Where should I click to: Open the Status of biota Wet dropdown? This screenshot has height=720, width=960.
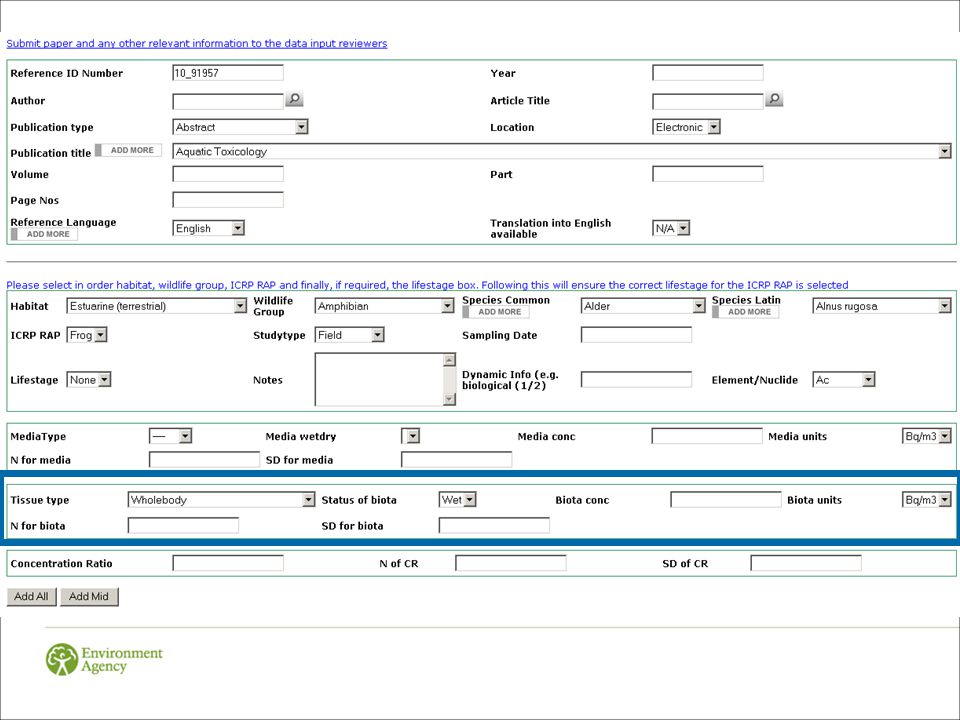[457, 500]
